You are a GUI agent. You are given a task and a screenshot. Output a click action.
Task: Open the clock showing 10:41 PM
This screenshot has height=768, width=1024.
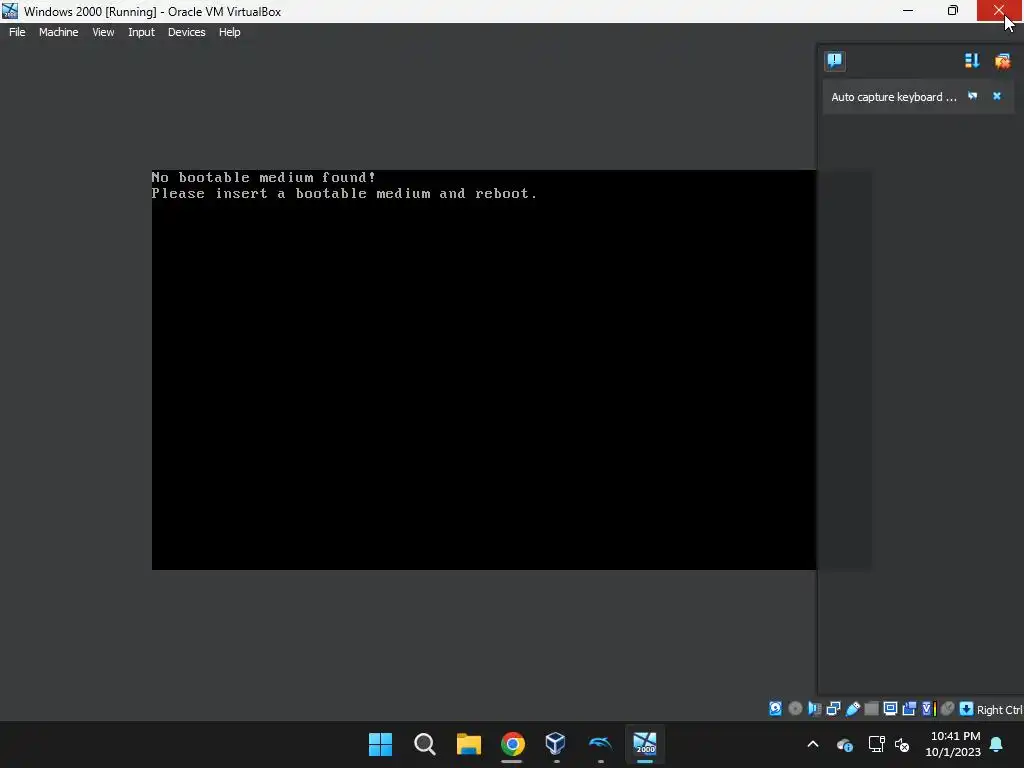point(953,744)
